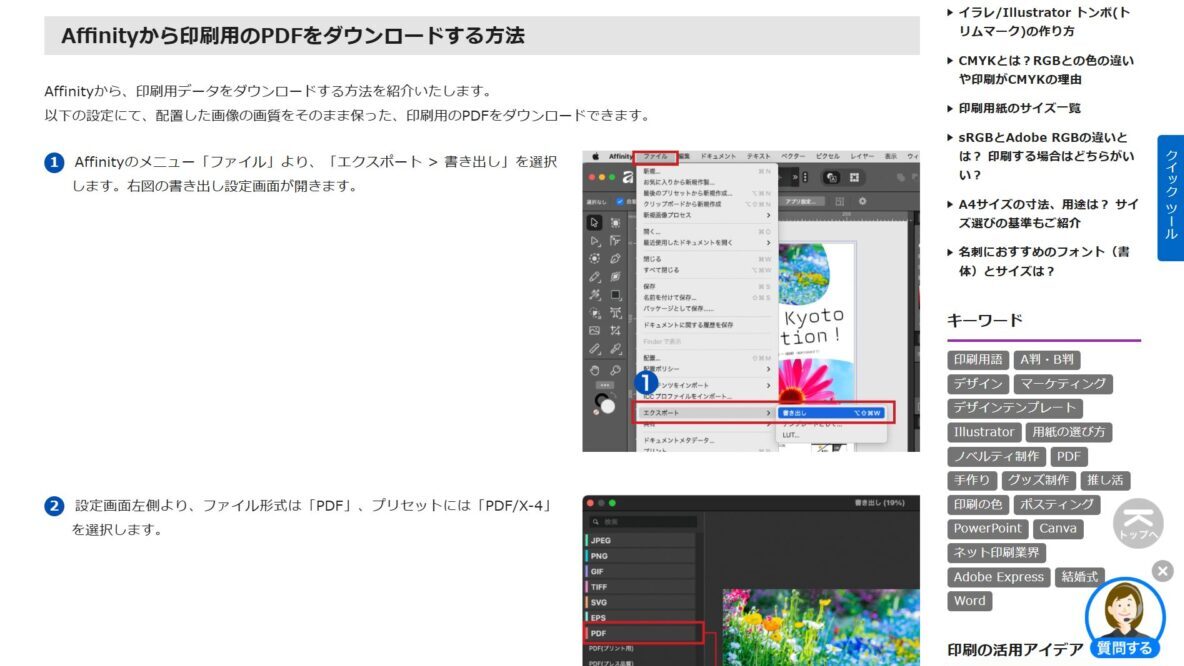
Task: Close the chat assistant popup
Action: pyautogui.click(x=1162, y=570)
